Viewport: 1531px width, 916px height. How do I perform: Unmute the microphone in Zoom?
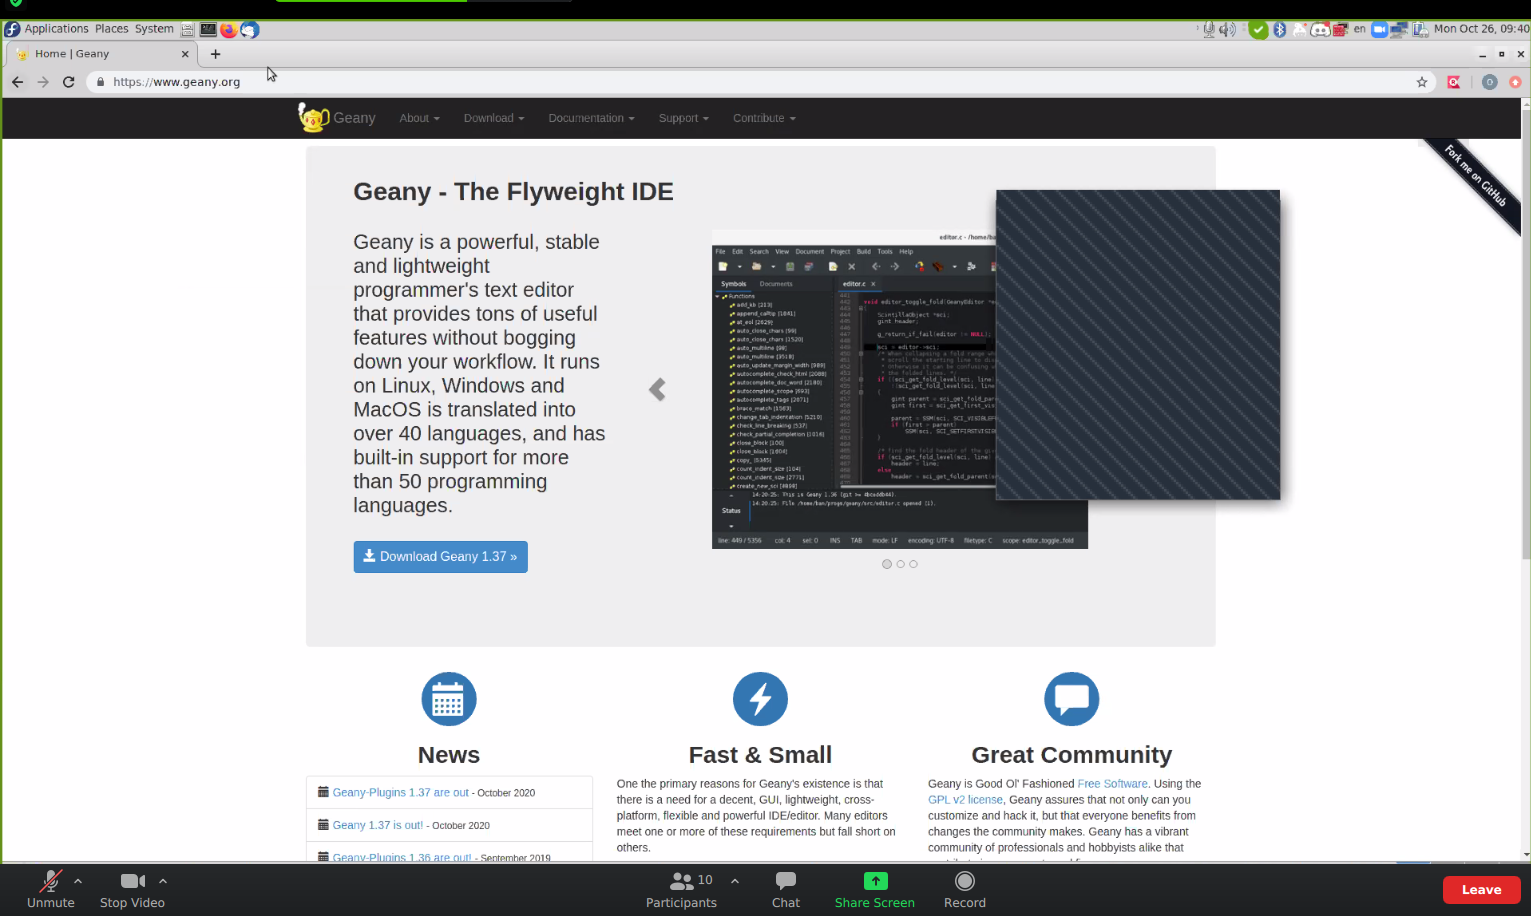pyautogui.click(x=50, y=888)
